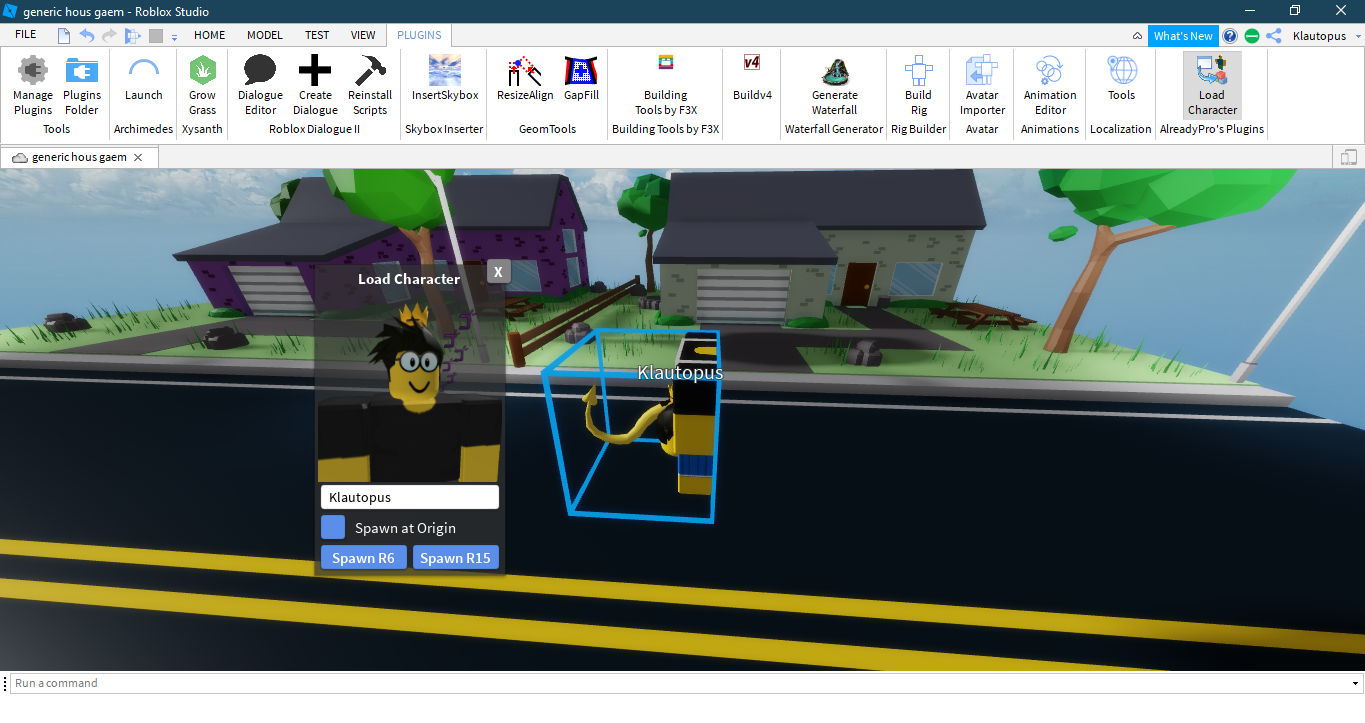The image size is (1365, 723).
Task: Open Manage Plugins
Action: 33,86
